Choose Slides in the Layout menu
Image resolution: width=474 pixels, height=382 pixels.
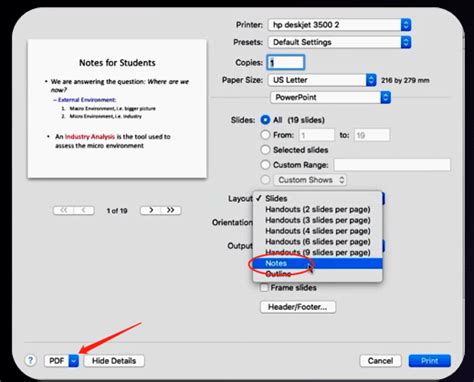318,198
